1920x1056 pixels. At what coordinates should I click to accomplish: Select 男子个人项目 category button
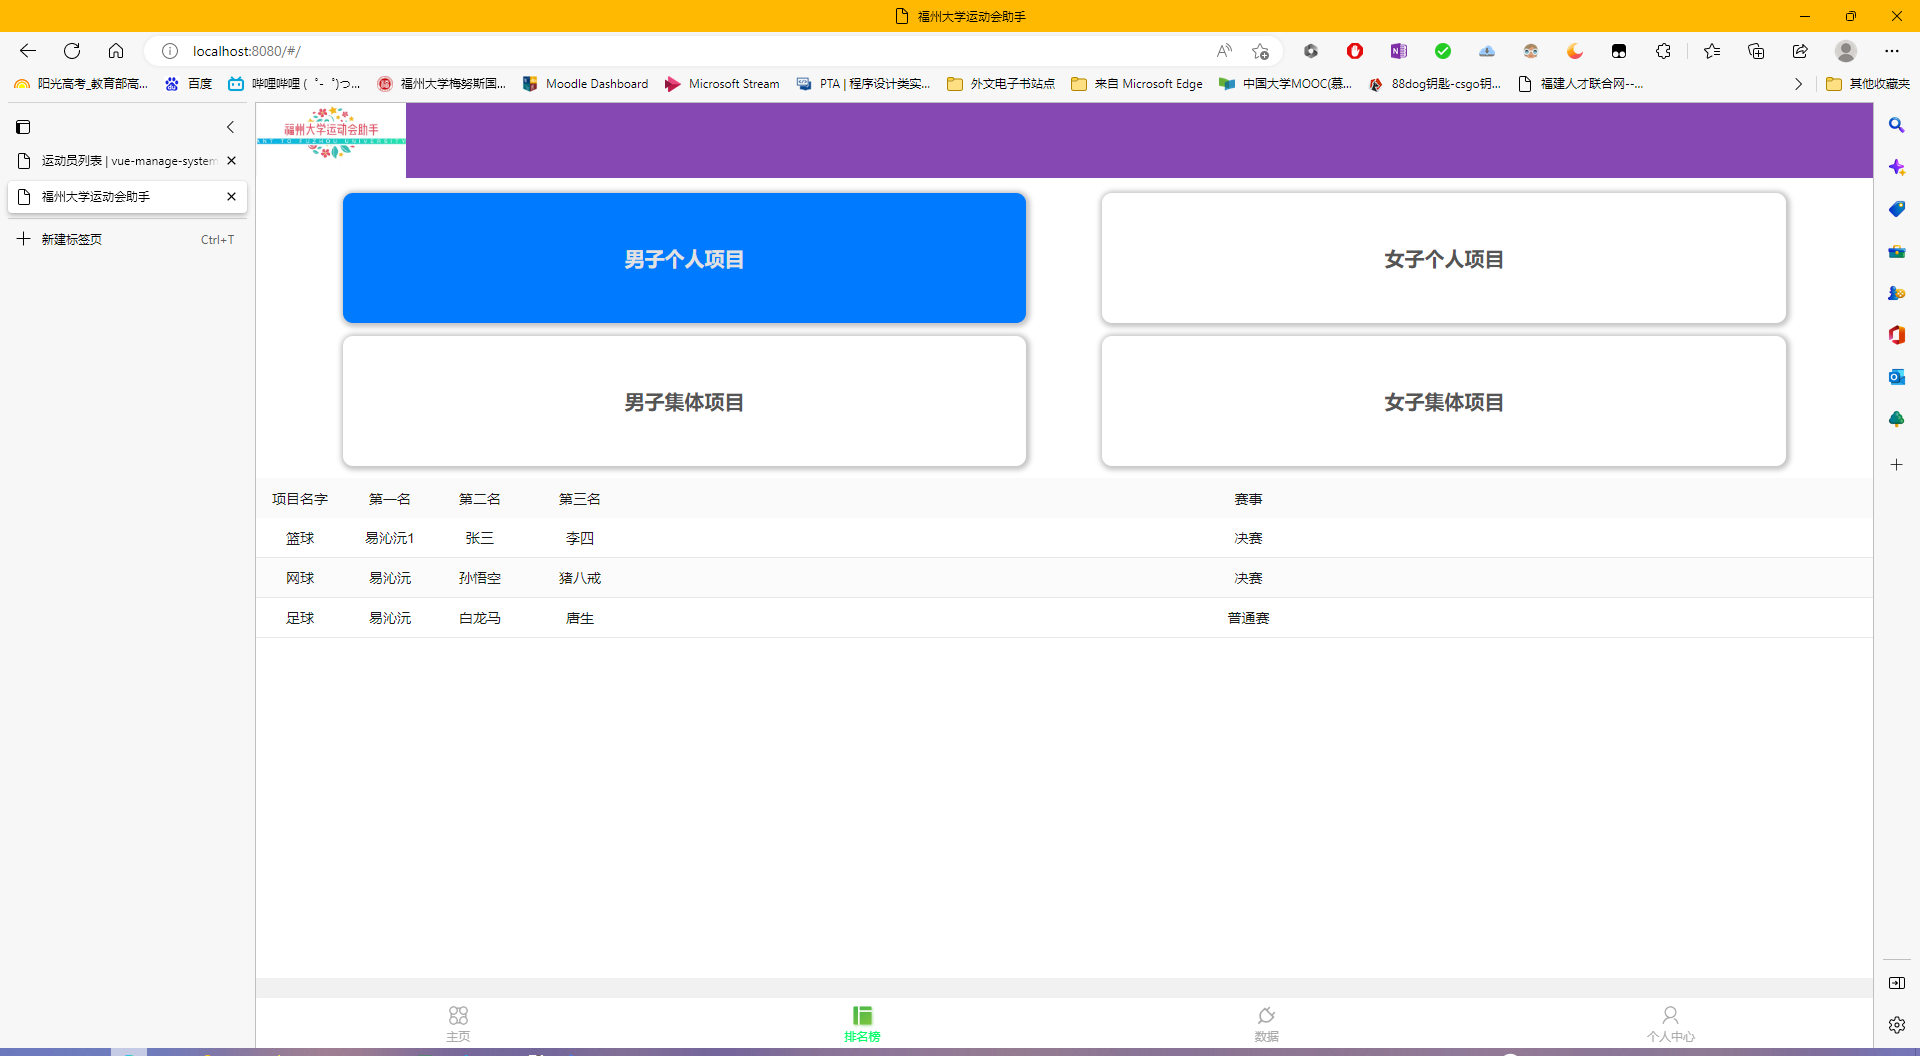click(x=684, y=258)
